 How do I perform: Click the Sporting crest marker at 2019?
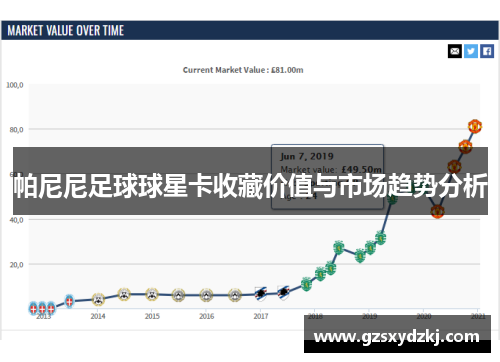coord(370,248)
